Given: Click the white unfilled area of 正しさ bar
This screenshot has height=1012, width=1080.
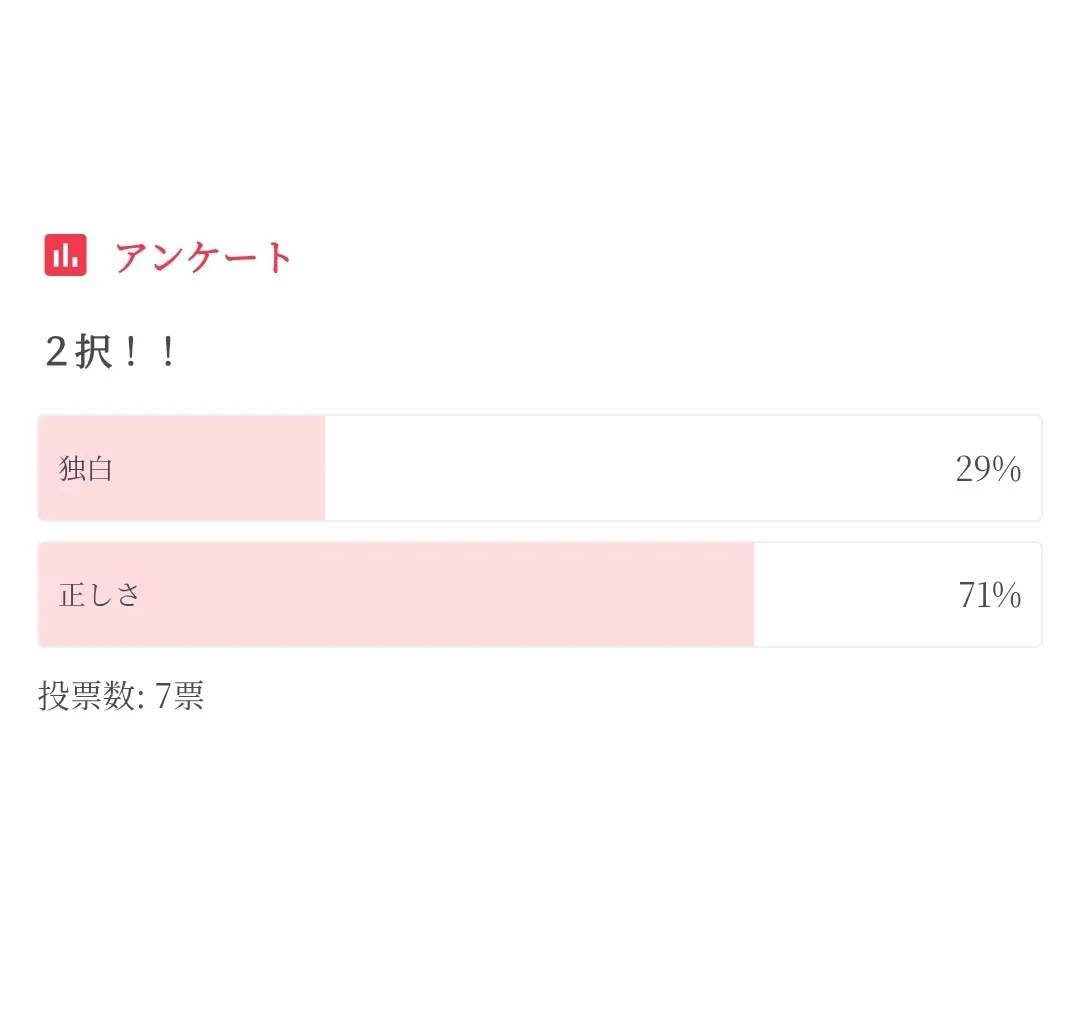Looking at the screenshot, I should [850, 595].
